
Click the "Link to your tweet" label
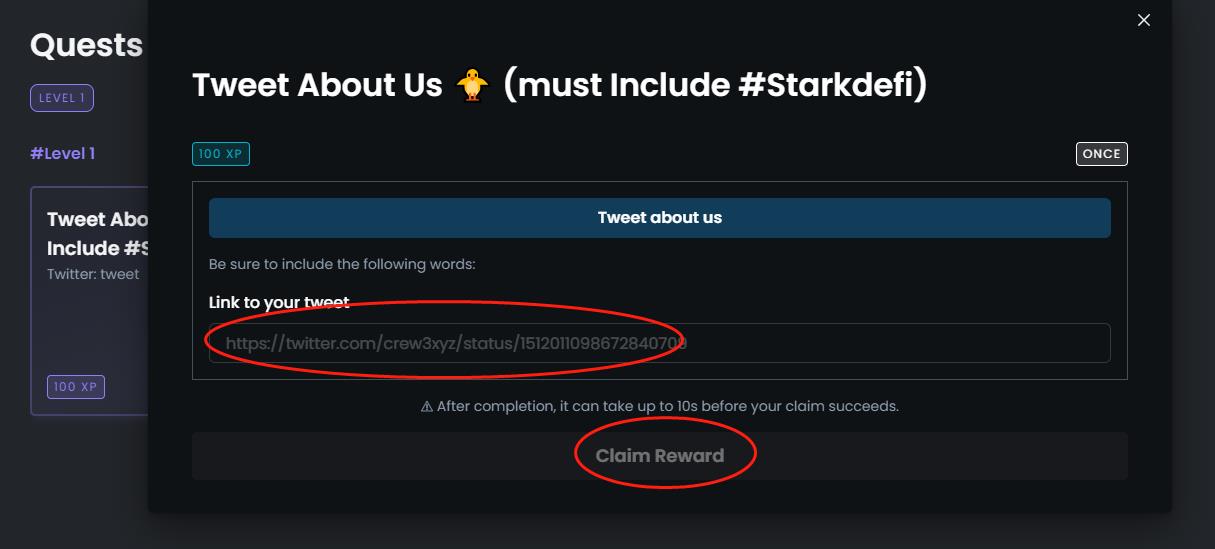279,302
